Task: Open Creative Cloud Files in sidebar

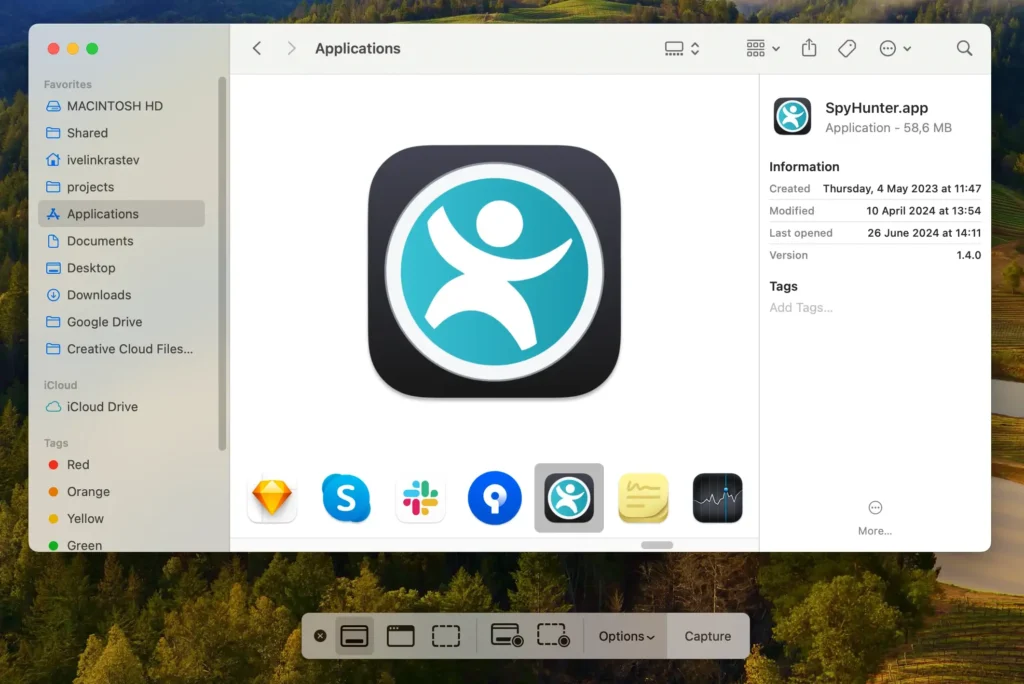Action: [x=121, y=349]
